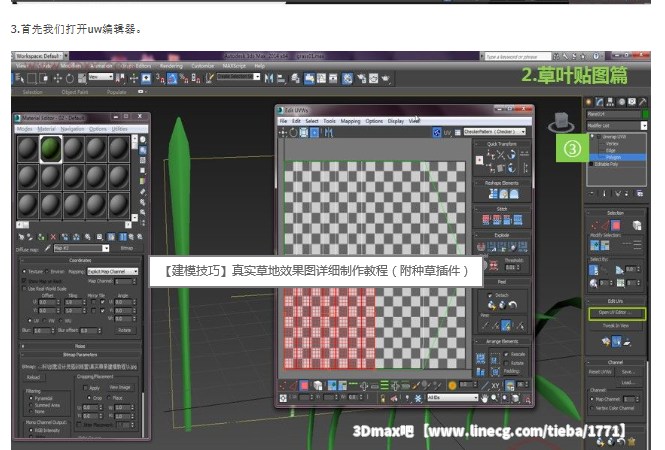This screenshot has height=450, width=665.
Task: Open the Tools menu in Edit UVWs
Action: tap(329, 121)
